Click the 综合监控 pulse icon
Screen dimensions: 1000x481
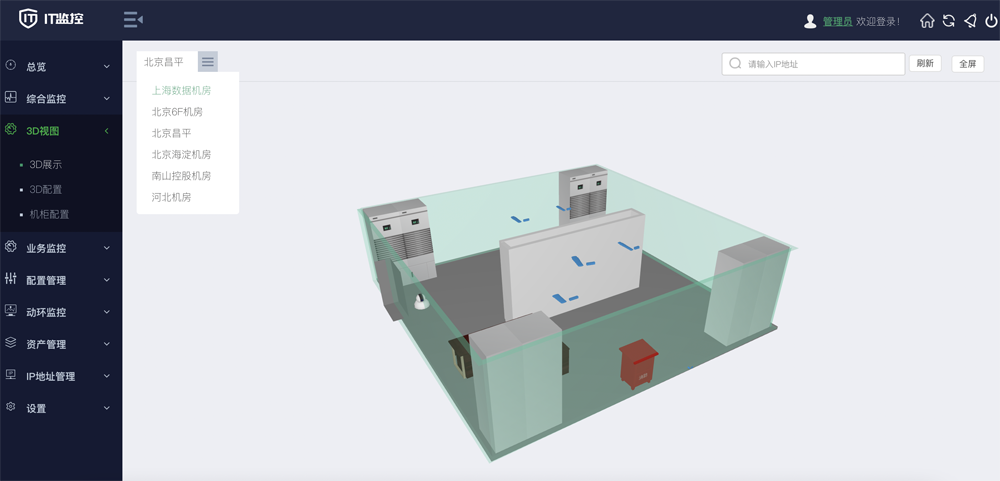[x=10, y=98]
